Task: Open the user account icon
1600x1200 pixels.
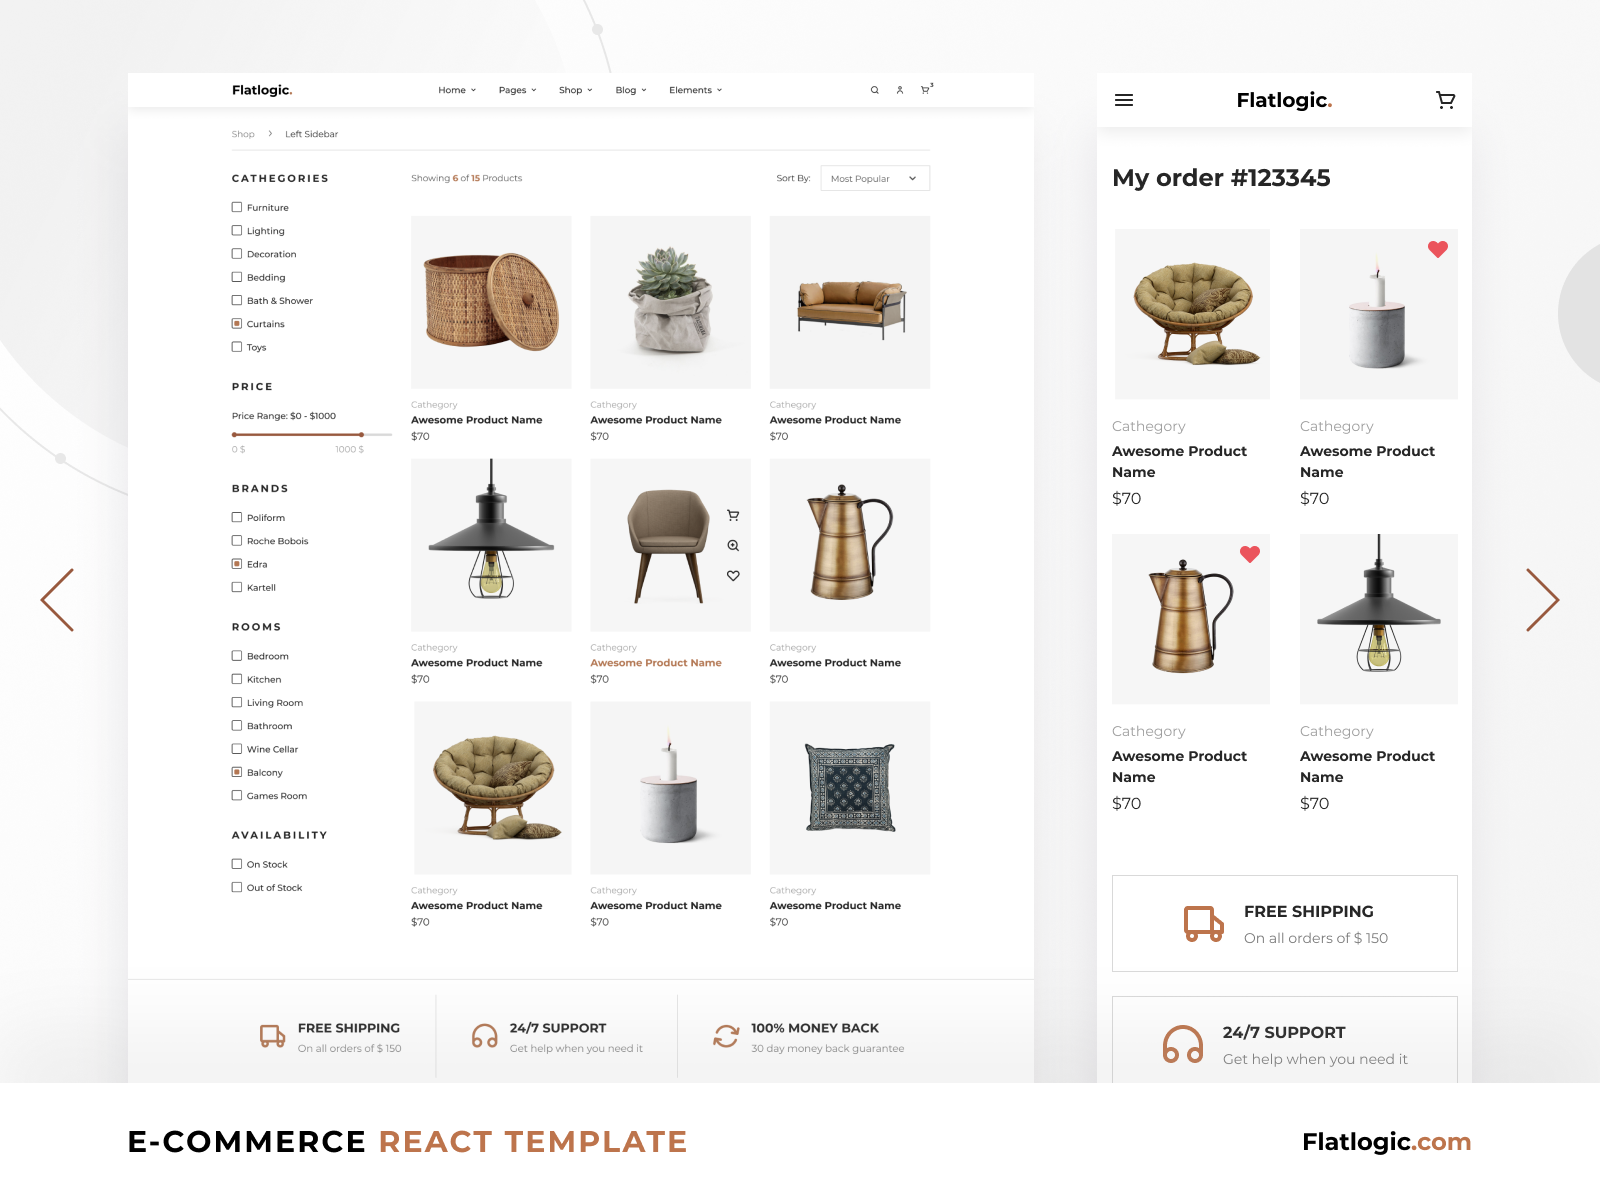Action: [900, 90]
